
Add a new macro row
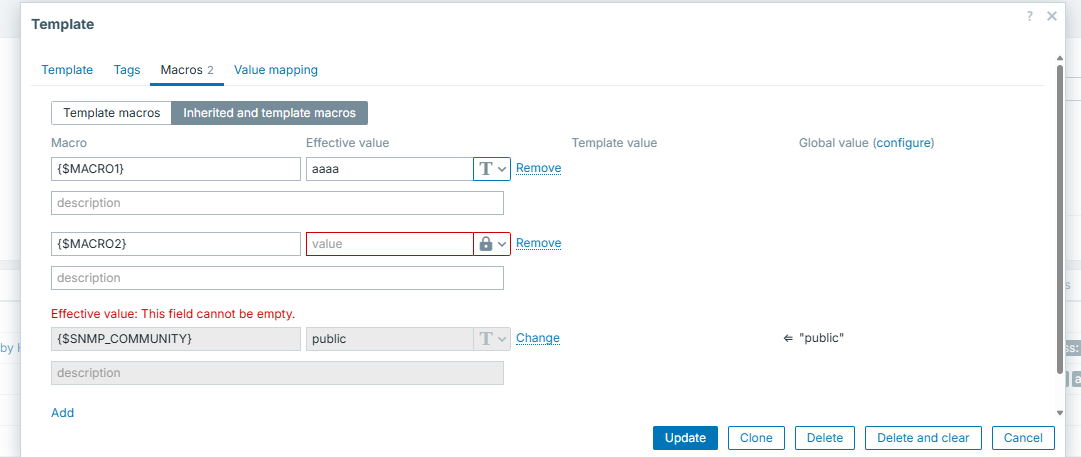point(62,412)
